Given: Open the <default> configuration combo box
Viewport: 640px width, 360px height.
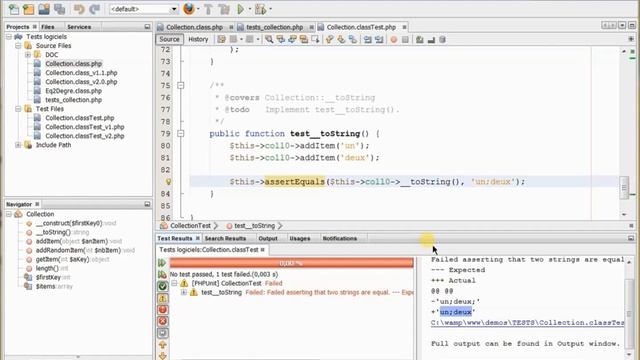Looking at the screenshot, I should pyautogui.click(x=144, y=9).
